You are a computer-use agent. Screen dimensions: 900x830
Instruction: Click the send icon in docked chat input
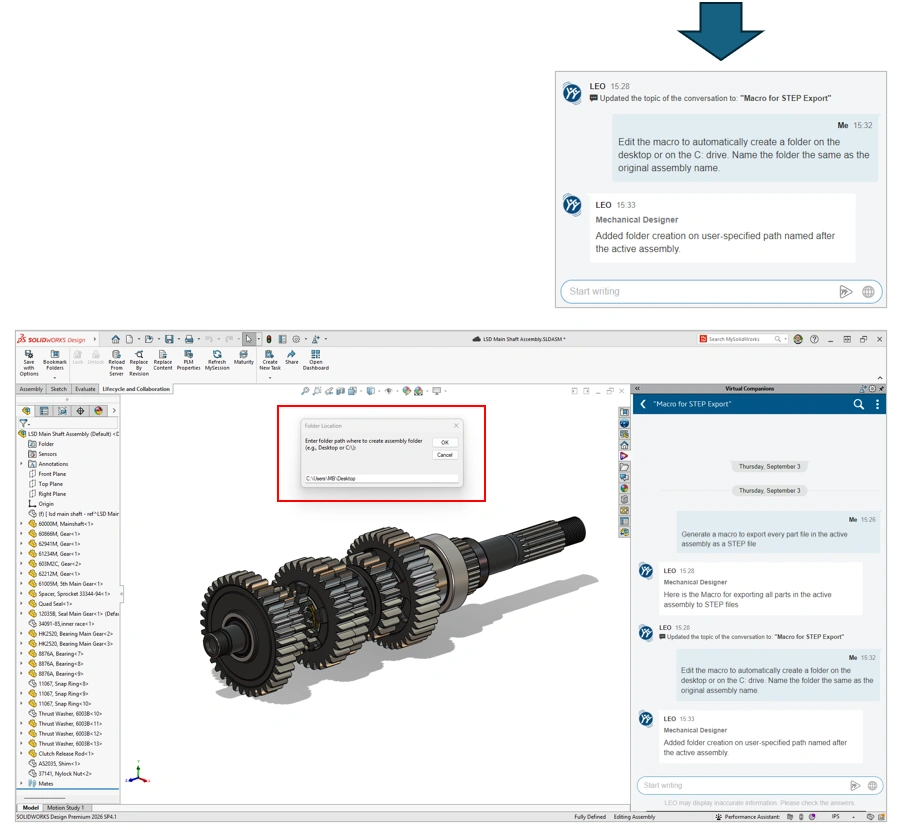855,785
